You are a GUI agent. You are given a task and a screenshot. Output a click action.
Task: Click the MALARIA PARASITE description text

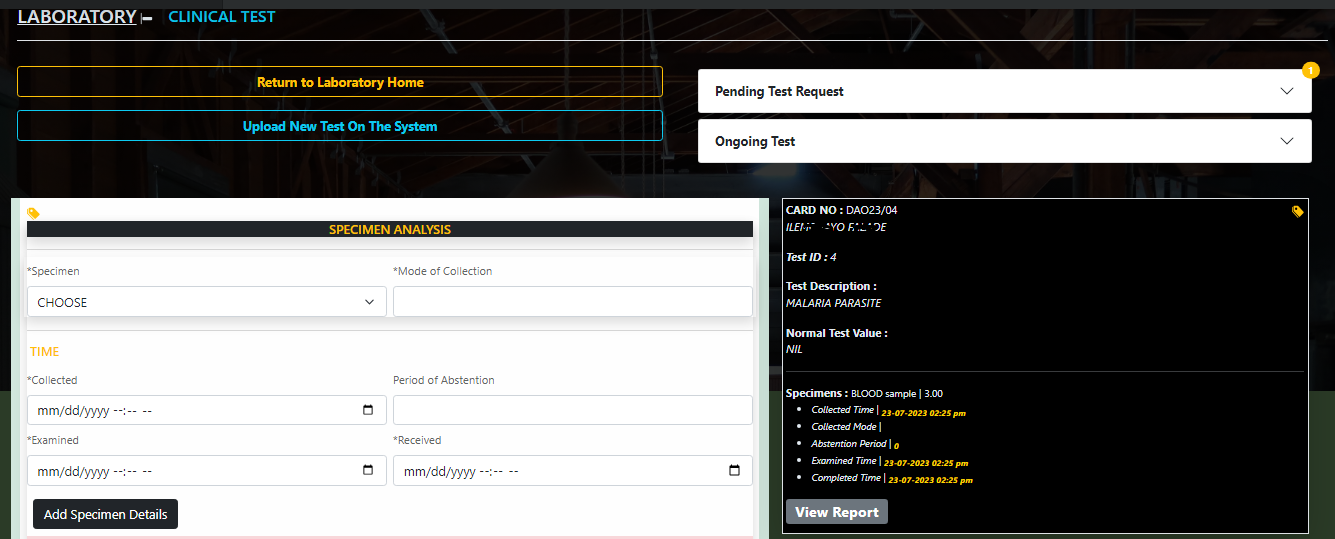tap(834, 303)
